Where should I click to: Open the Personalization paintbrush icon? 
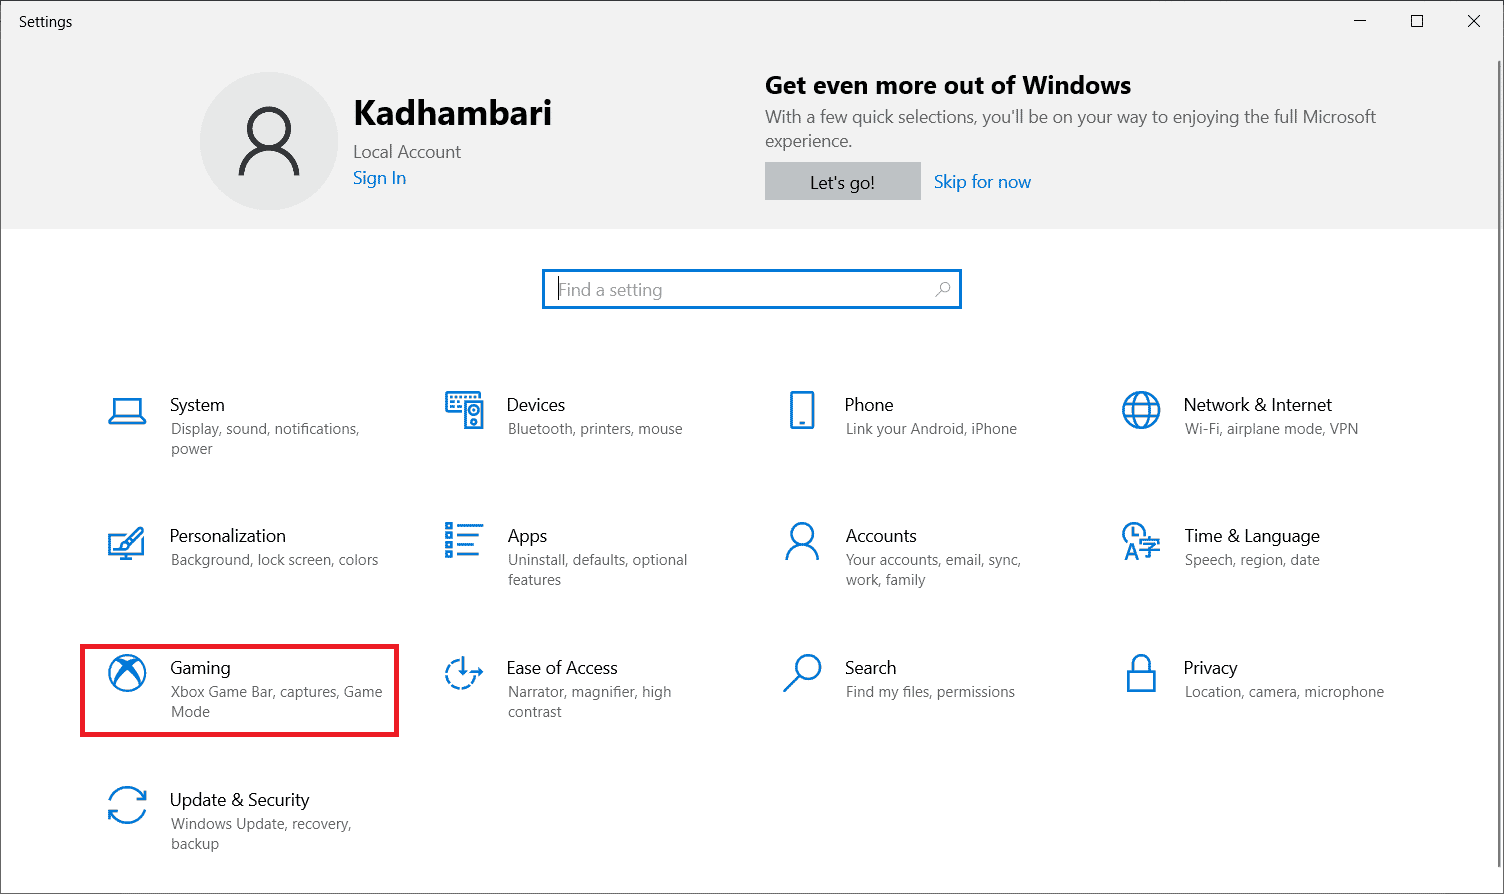click(x=127, y=542)
